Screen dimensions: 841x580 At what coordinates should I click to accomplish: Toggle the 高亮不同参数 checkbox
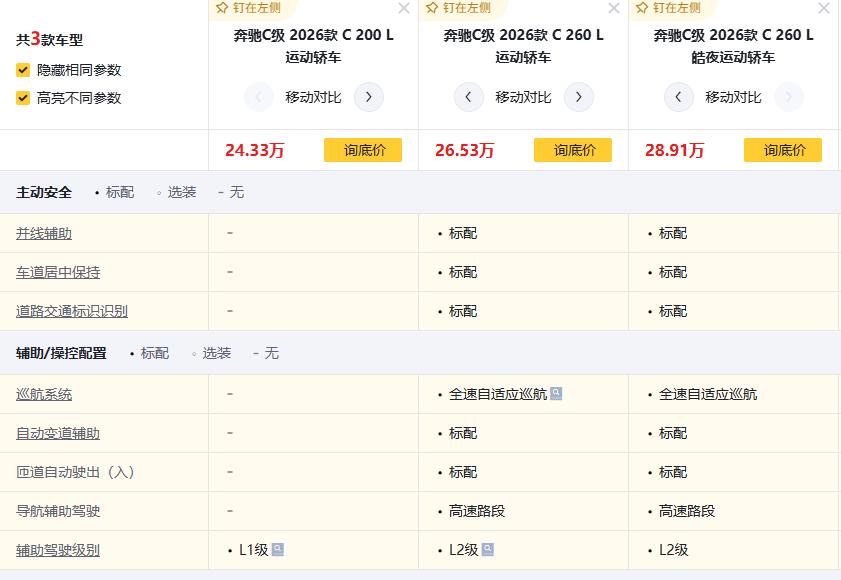pos(23,98)
